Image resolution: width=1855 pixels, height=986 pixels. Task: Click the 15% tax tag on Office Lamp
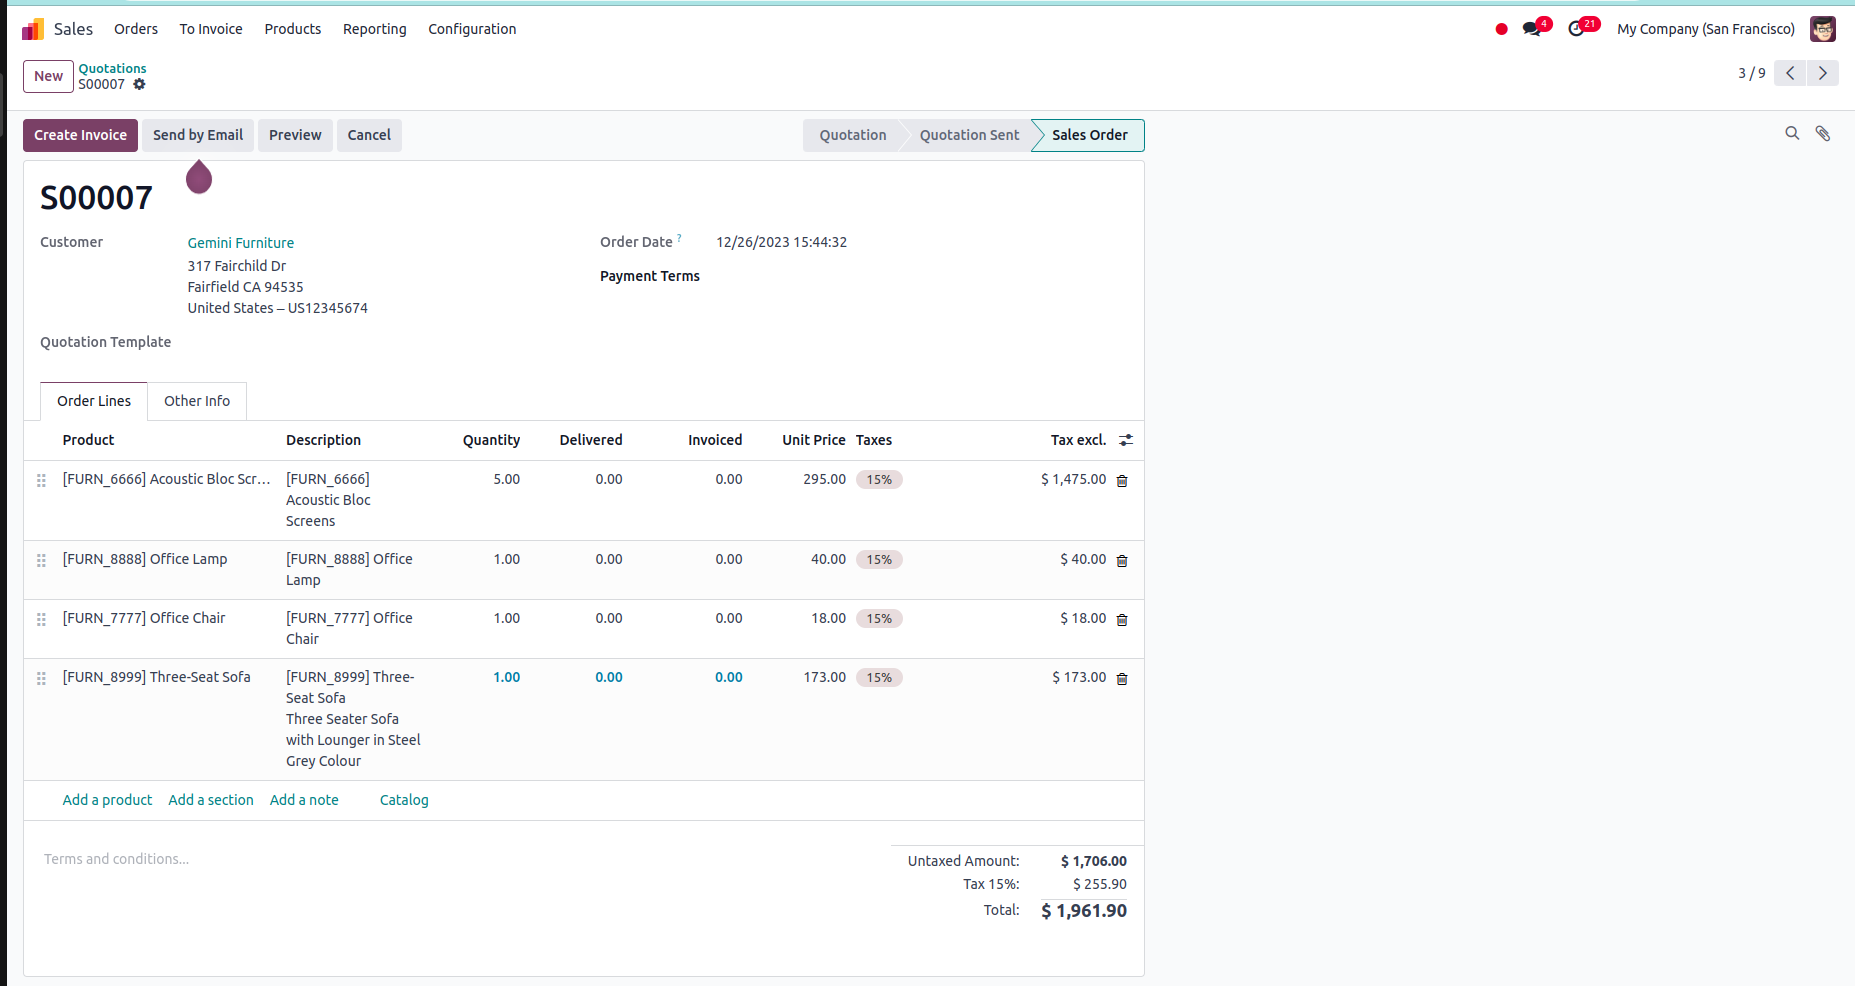pyautogui.click(x=879, y=560)
